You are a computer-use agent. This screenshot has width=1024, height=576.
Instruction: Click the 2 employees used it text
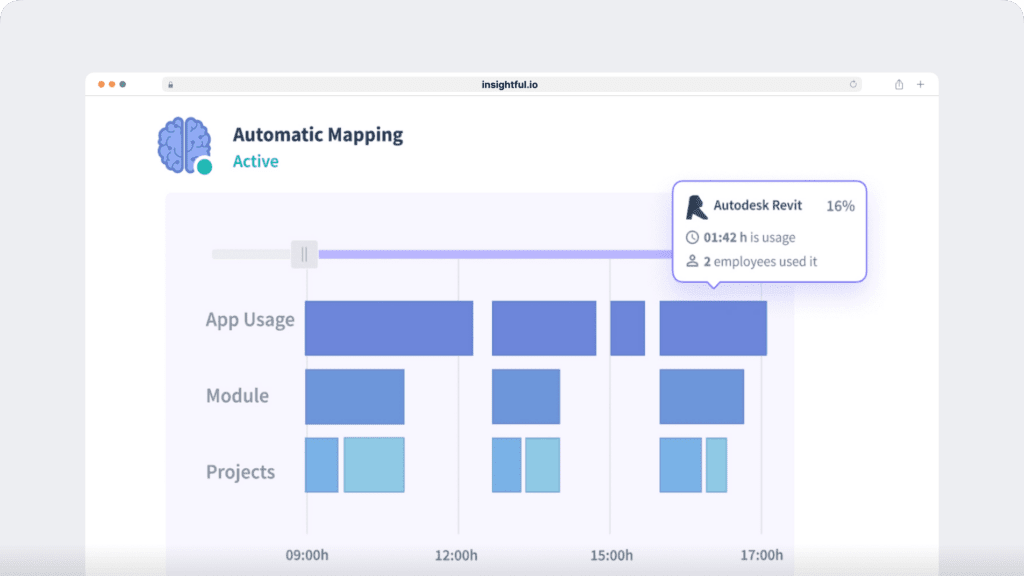pos(760,261)
